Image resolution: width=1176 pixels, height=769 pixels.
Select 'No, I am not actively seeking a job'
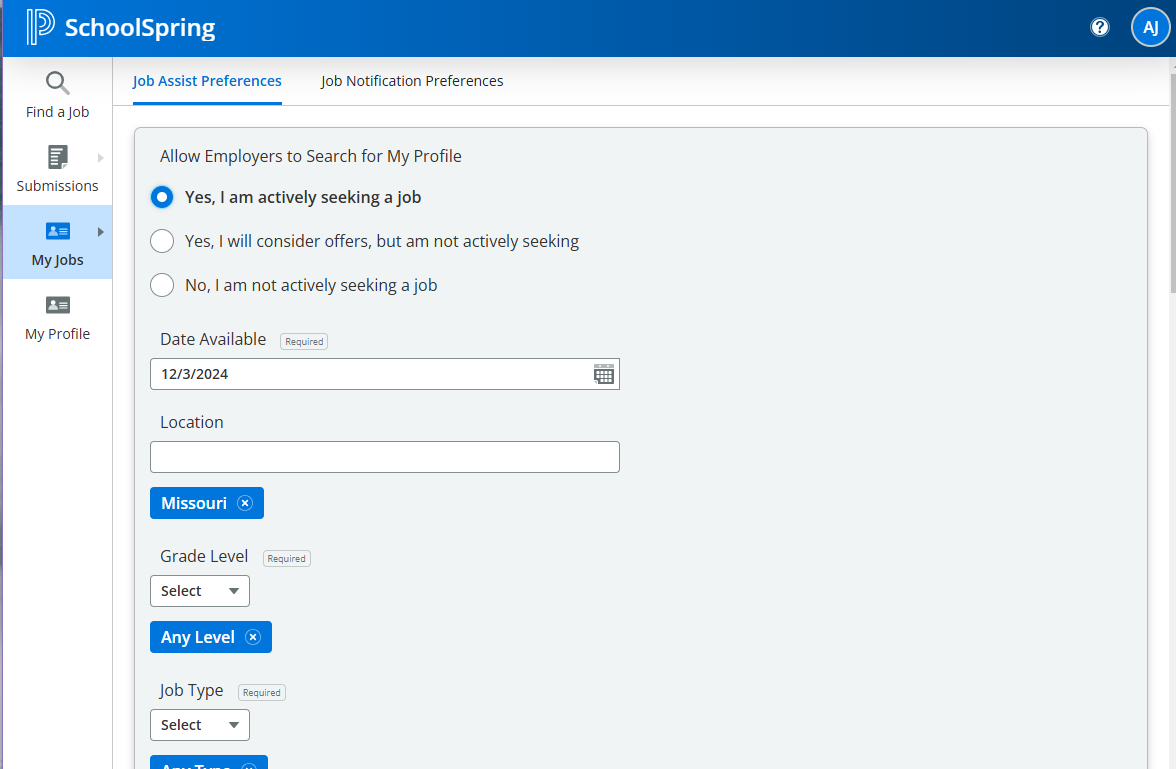pos(162,285)
